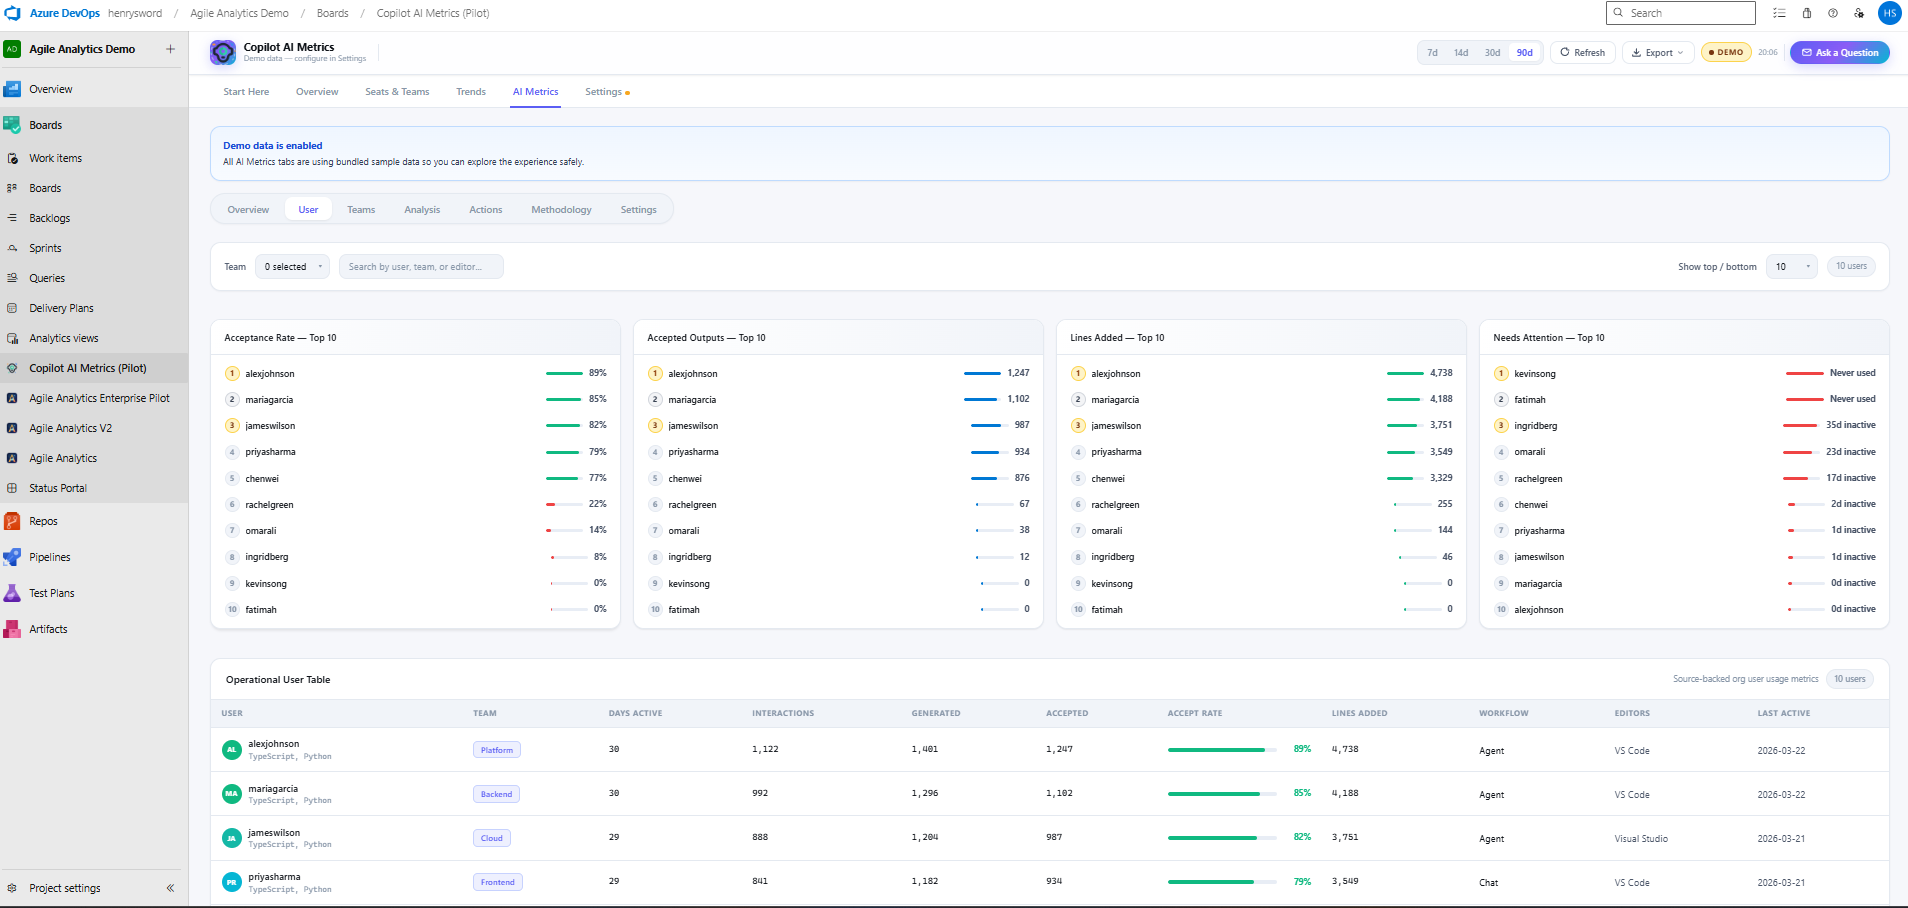This screenshot has height=908, width=1908.
Task: Open Backlogs in the left navigation
Action: point(49,217)
